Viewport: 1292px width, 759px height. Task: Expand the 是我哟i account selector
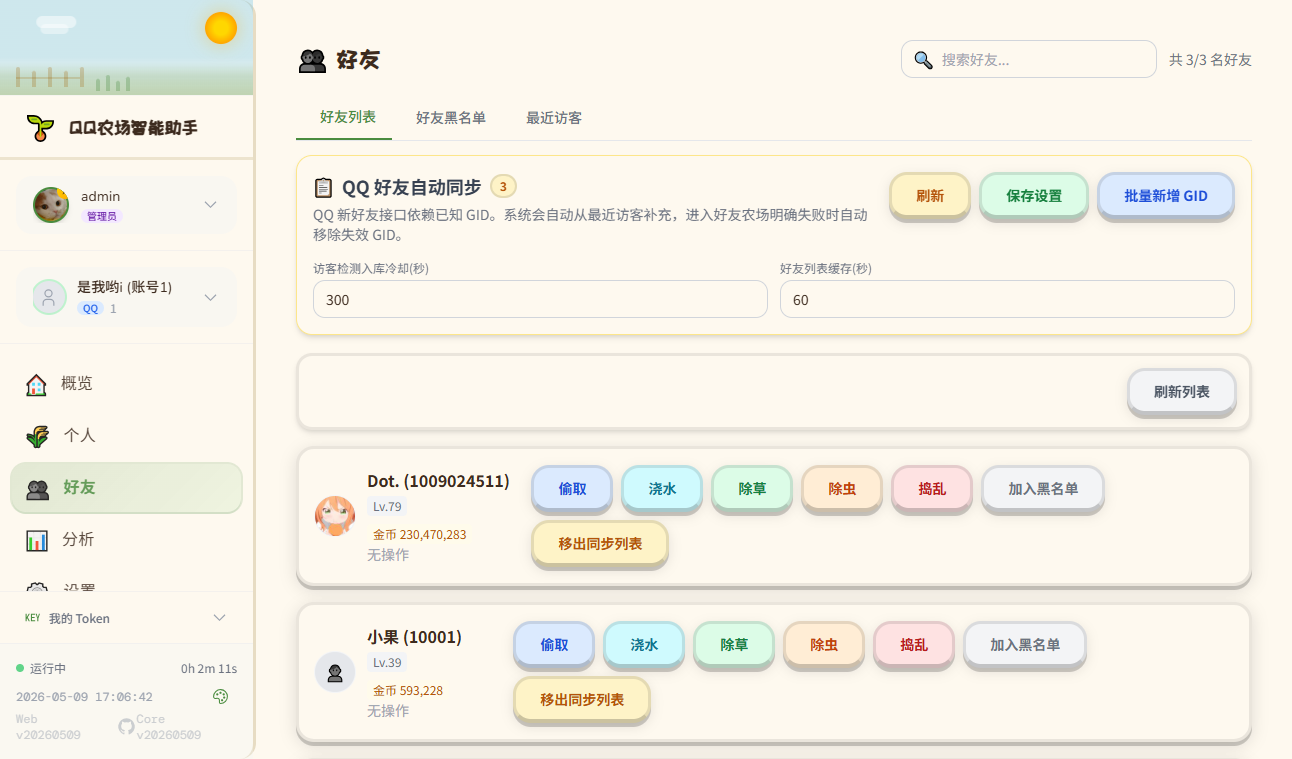pyautogui.click(x=211, y=297)
